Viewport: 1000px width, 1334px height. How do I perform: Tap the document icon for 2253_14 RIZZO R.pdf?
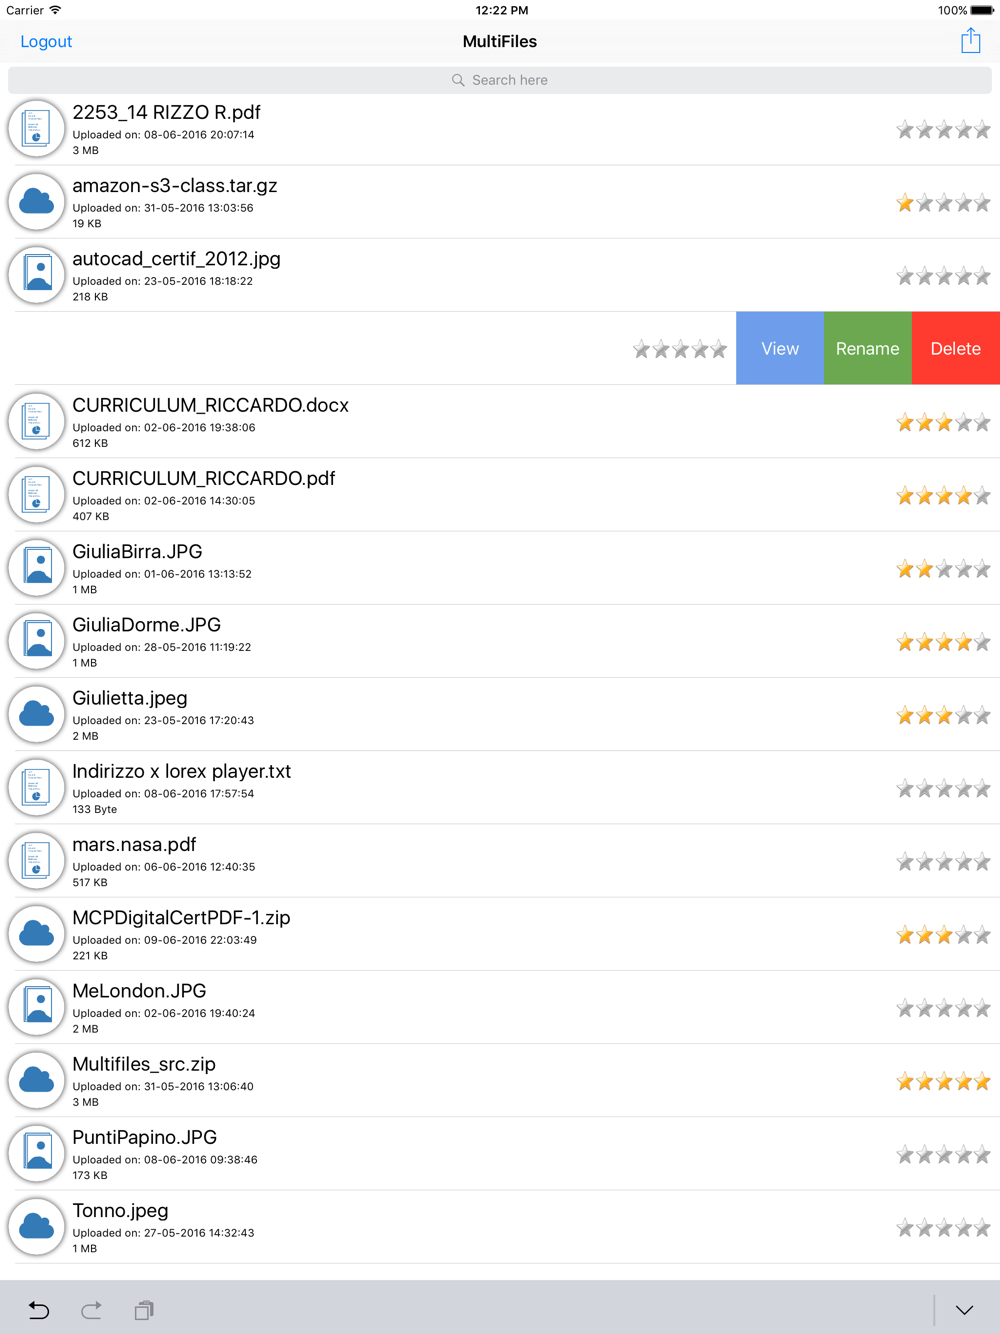click(x=37, y=128)
